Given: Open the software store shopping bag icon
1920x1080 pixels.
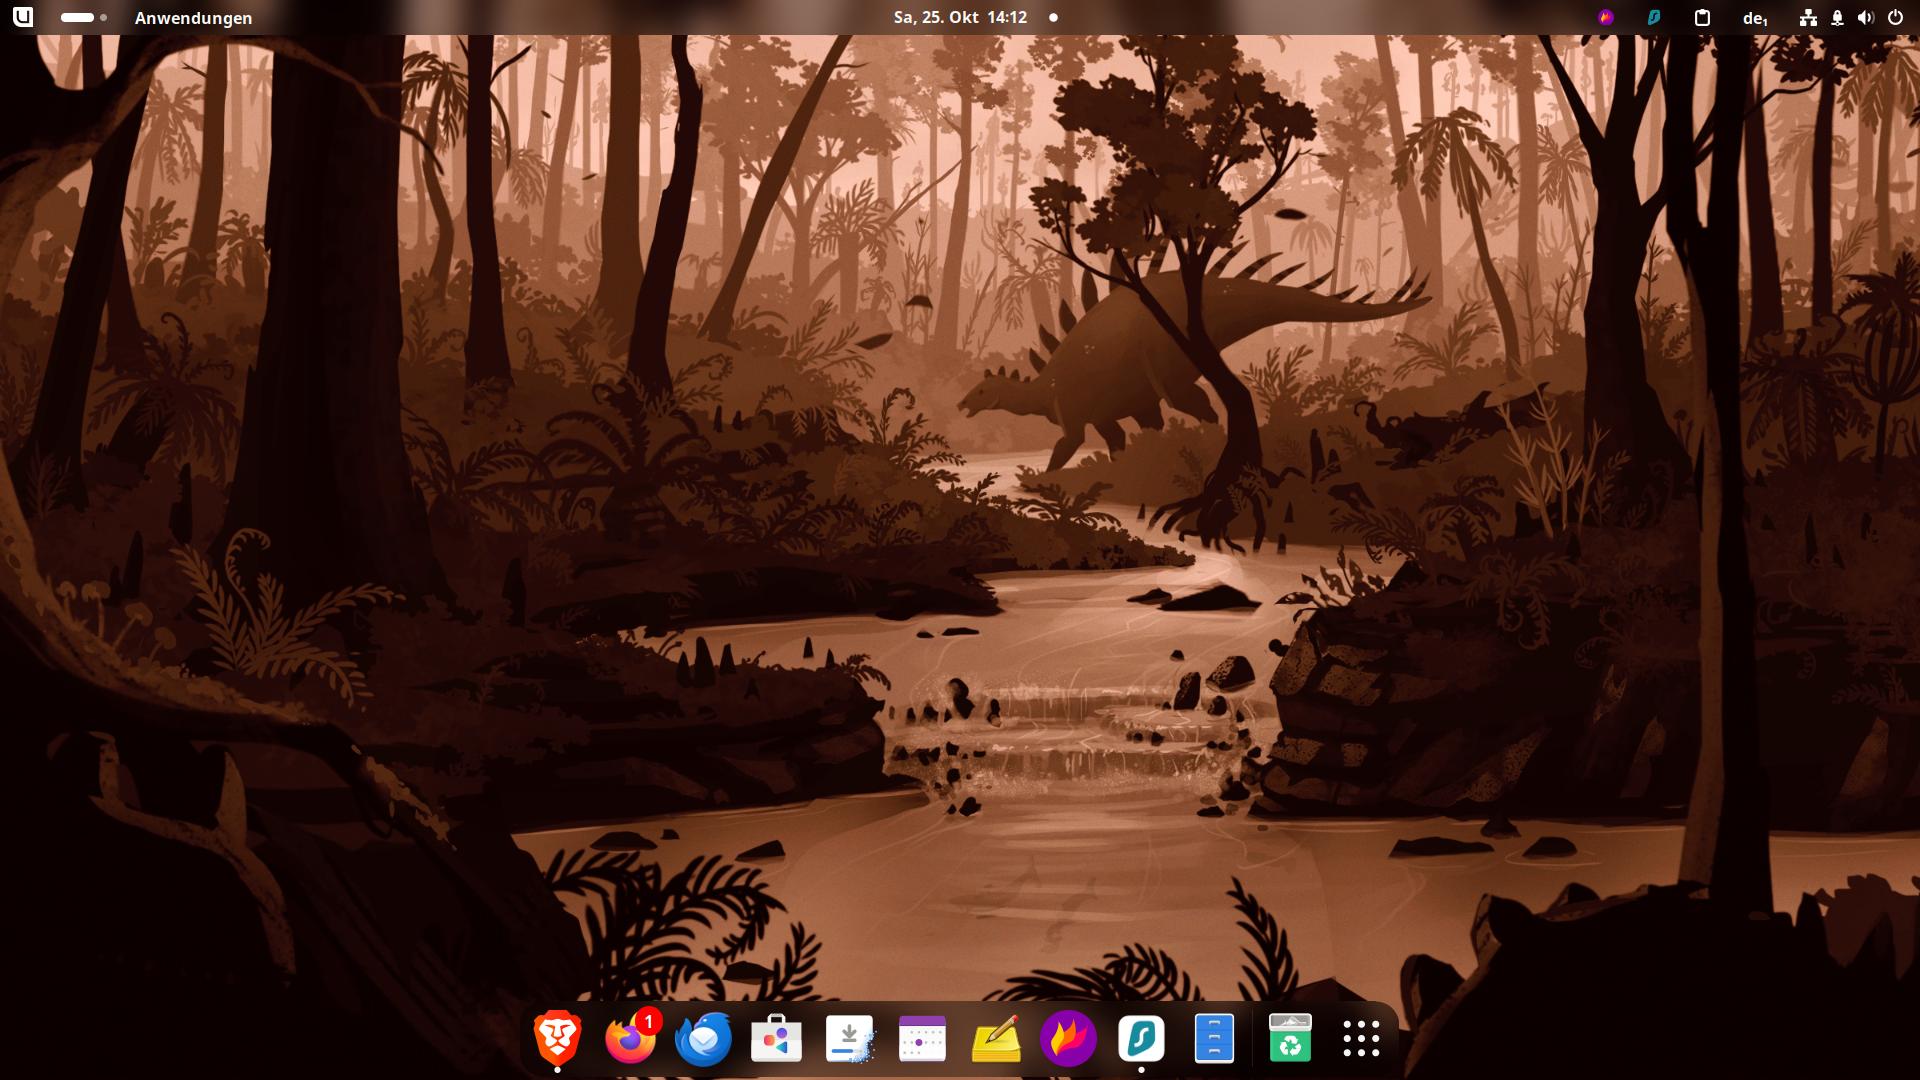Looking at the screenshot, I should click(x=776, y=1038).
